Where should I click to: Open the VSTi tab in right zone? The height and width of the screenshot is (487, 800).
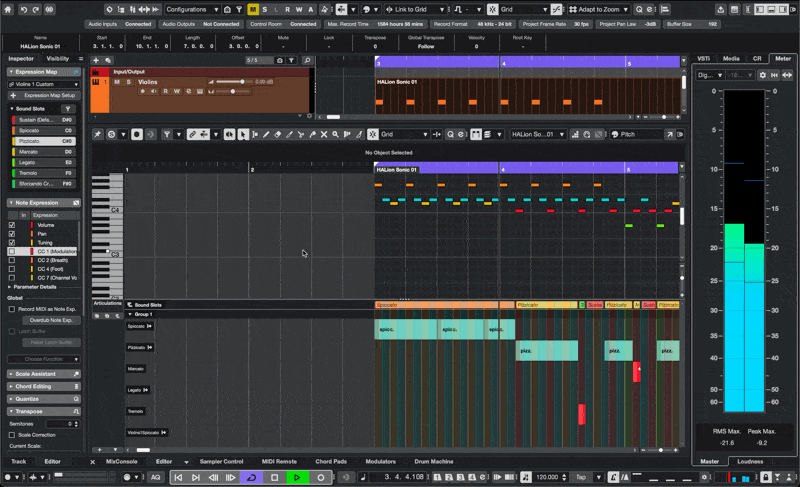click(x=704, y=58)
